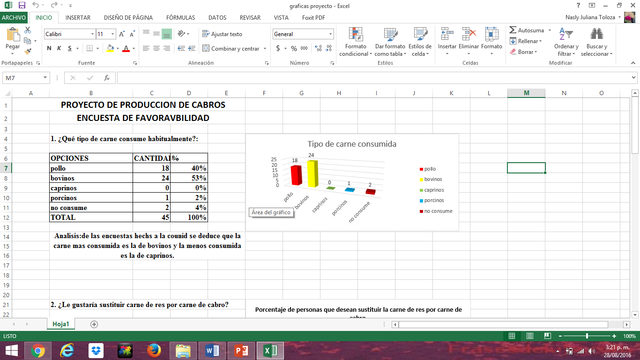Viewport: 640px width, 360px height.
Task: Click the red font color swatch
Action: pyautogui.click(x=126, y=49)
